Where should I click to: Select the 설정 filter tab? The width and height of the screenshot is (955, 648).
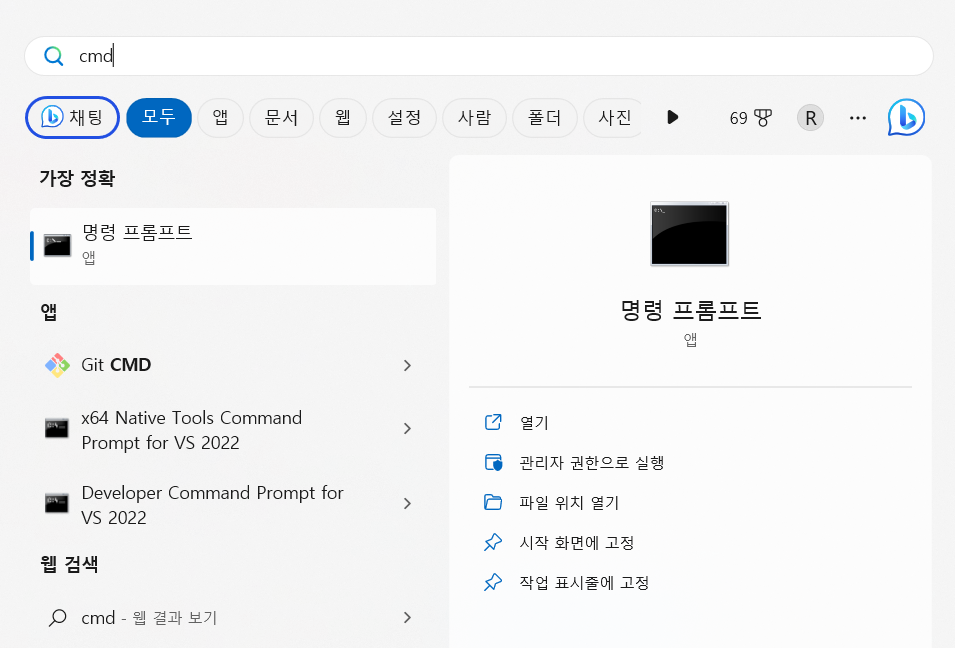click(x=404, y=117)
